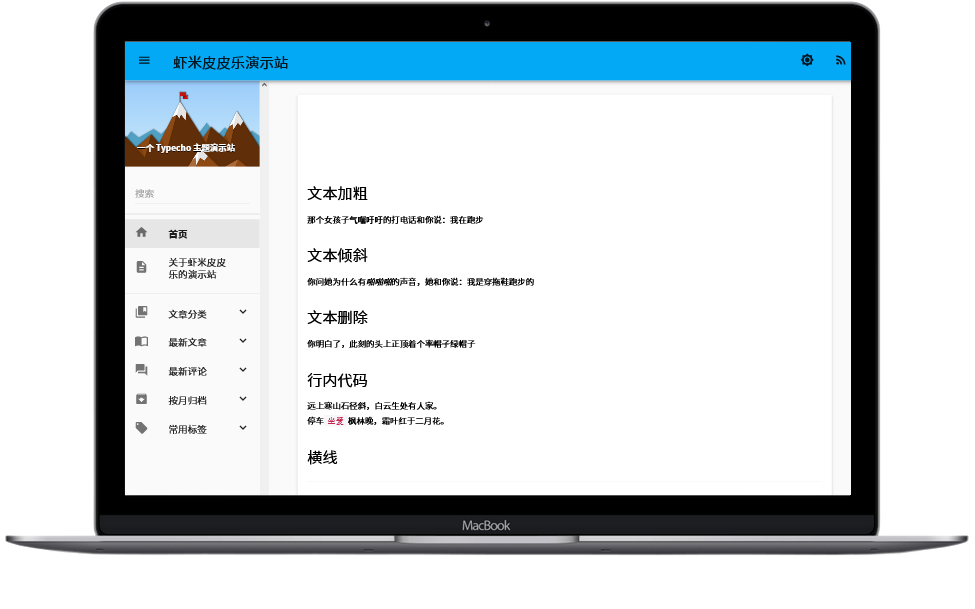This screenshot has height=609, width=975.
Task: Click the 虾米皮皮乐演示站 site title
Action: (230, 62)
